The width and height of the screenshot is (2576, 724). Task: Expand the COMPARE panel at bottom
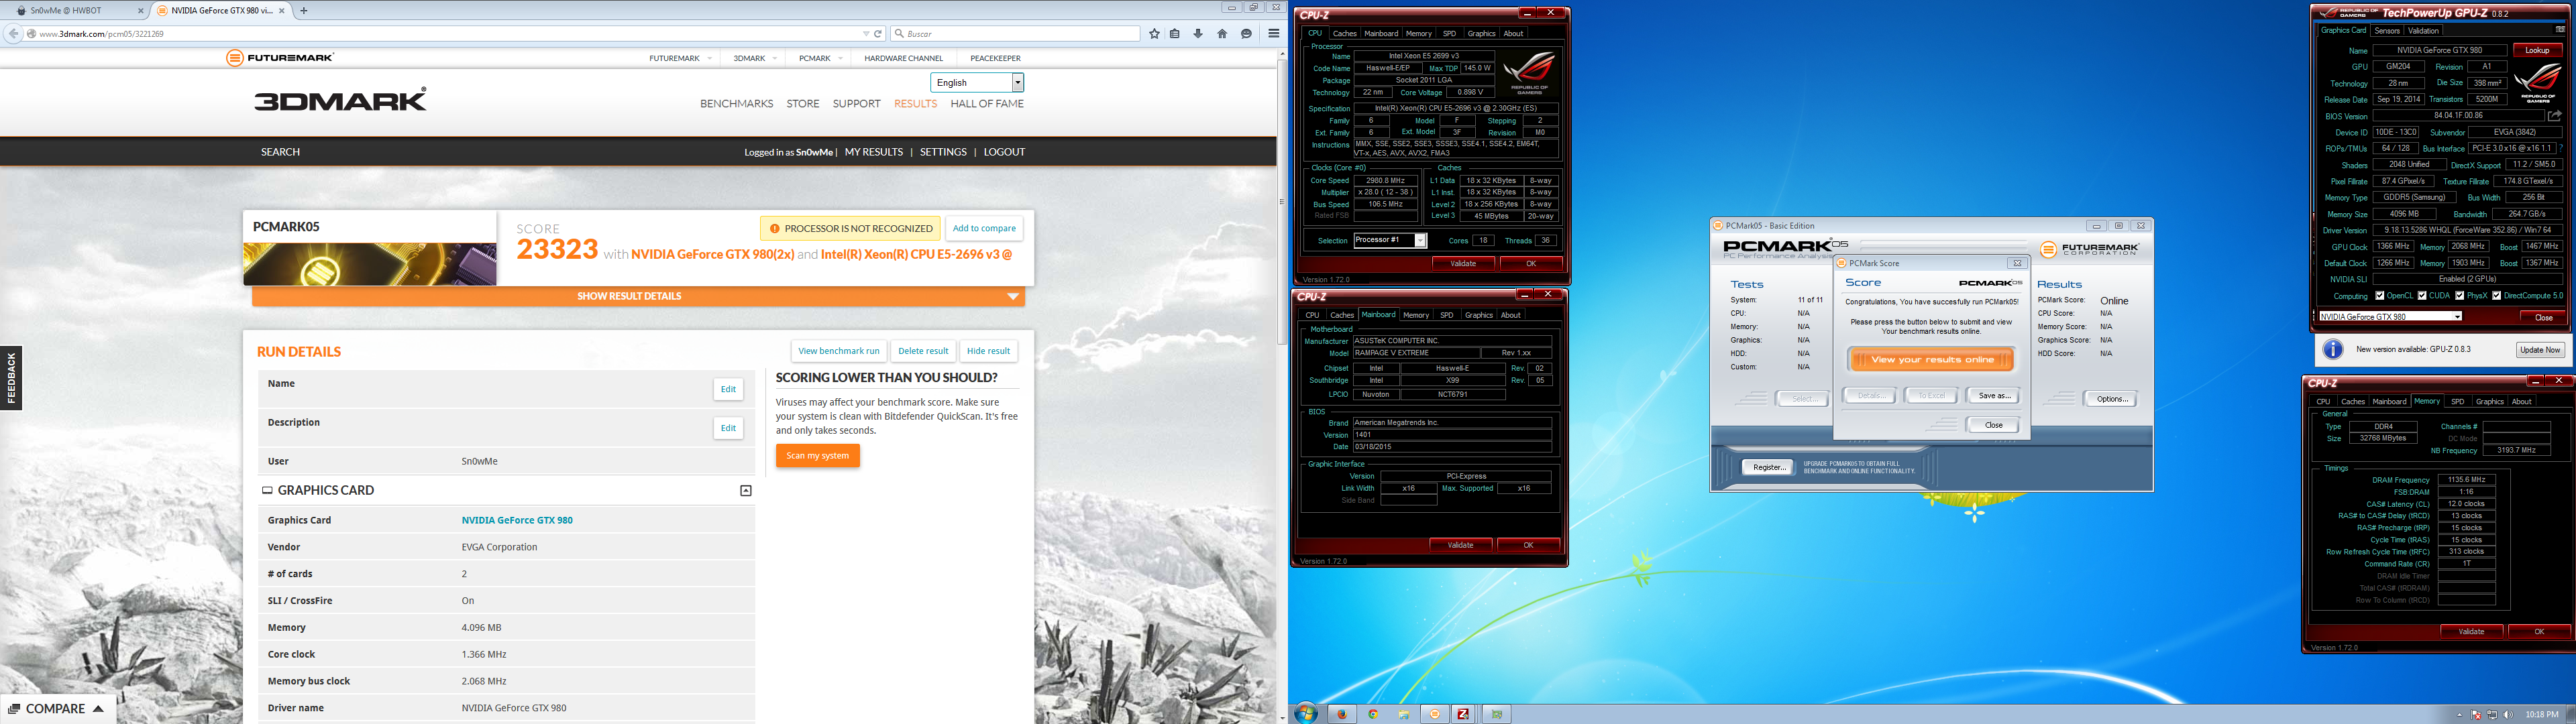point(57,709)
